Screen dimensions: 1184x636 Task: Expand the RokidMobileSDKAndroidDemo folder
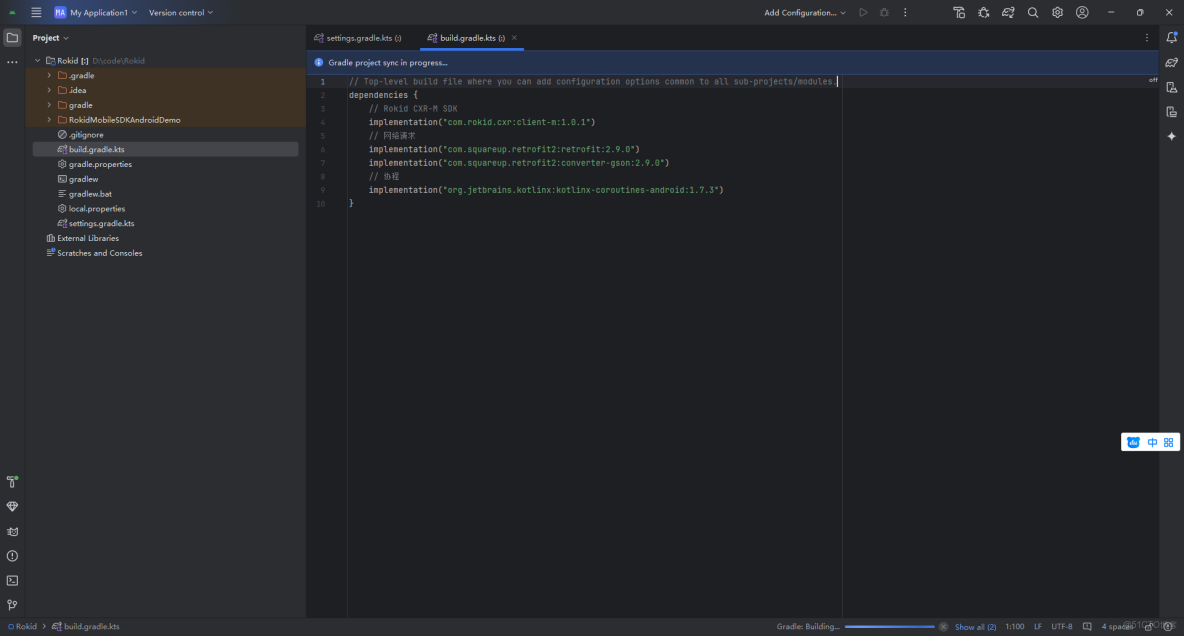49,120
